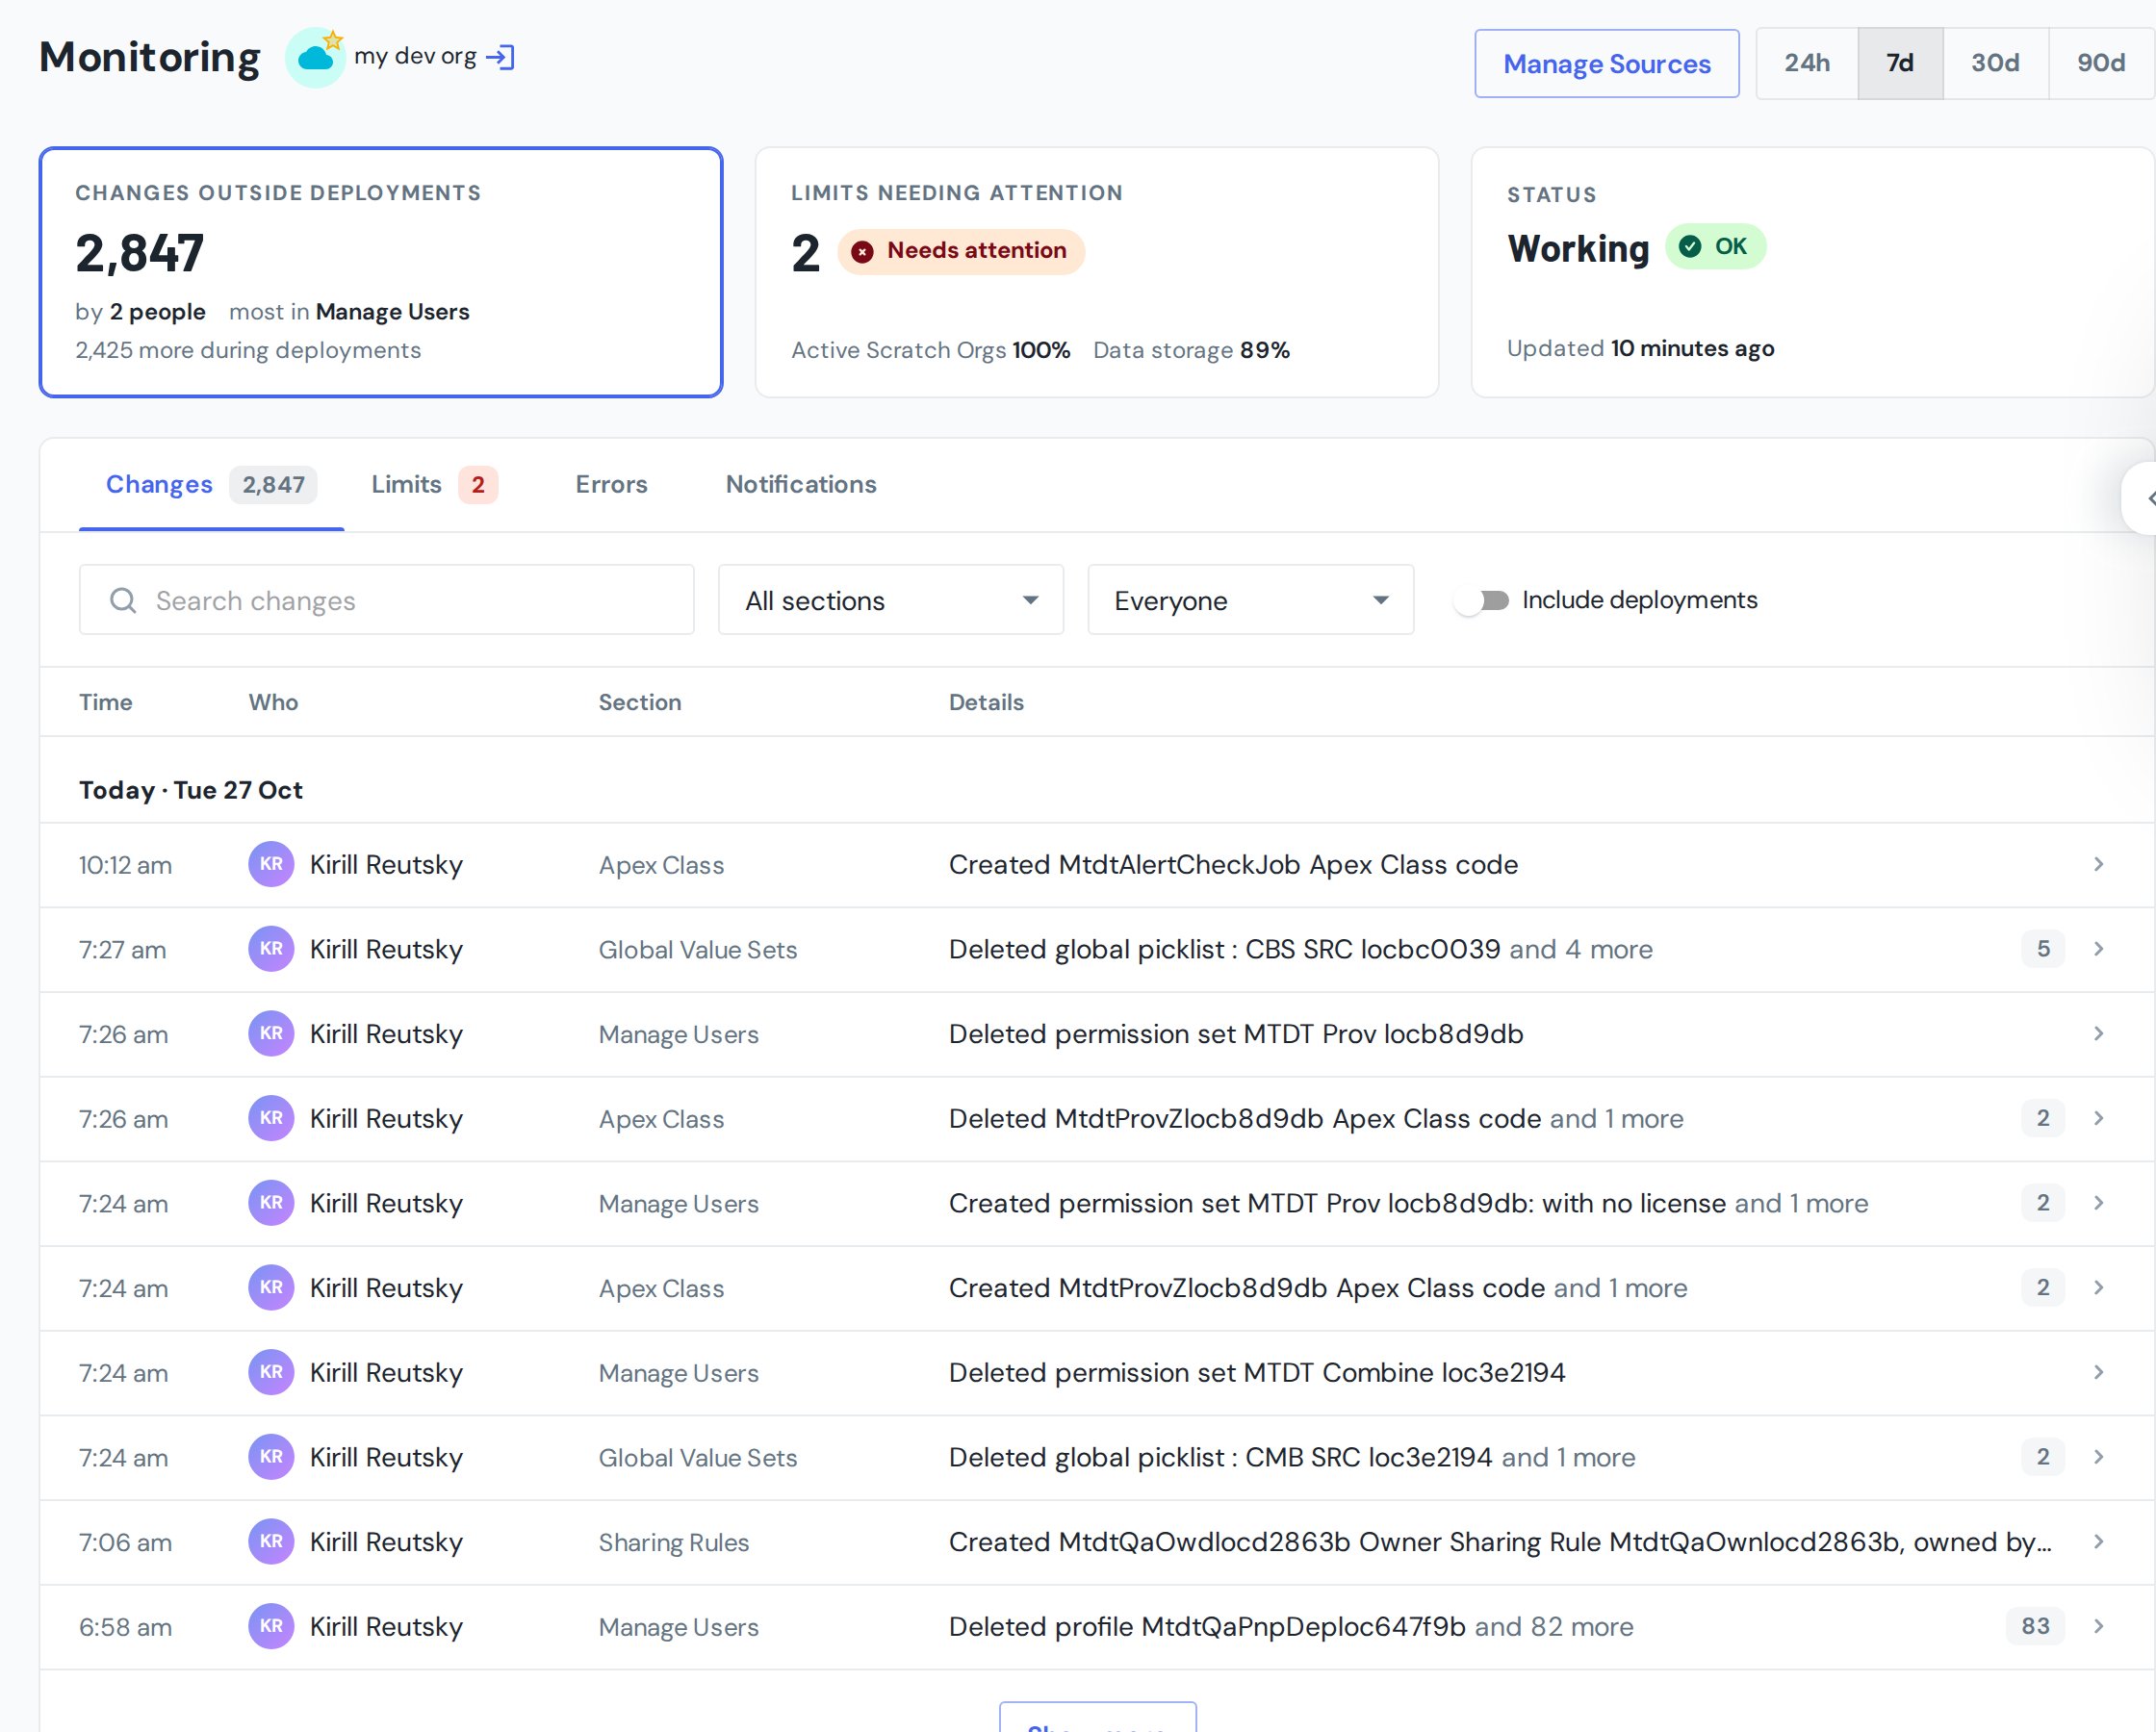Click the Who column header
The image size is (2156, 1732).
click(x=273, y=702)
